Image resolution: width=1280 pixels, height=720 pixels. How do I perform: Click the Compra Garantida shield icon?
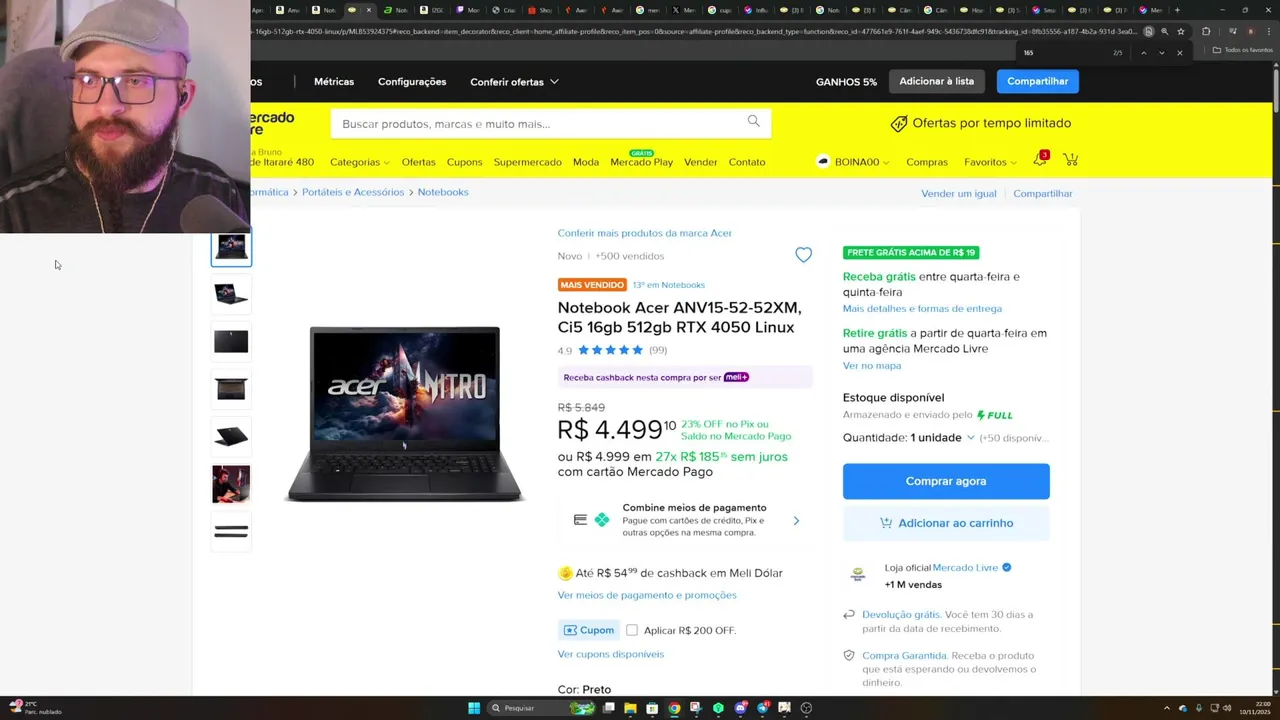849,656
